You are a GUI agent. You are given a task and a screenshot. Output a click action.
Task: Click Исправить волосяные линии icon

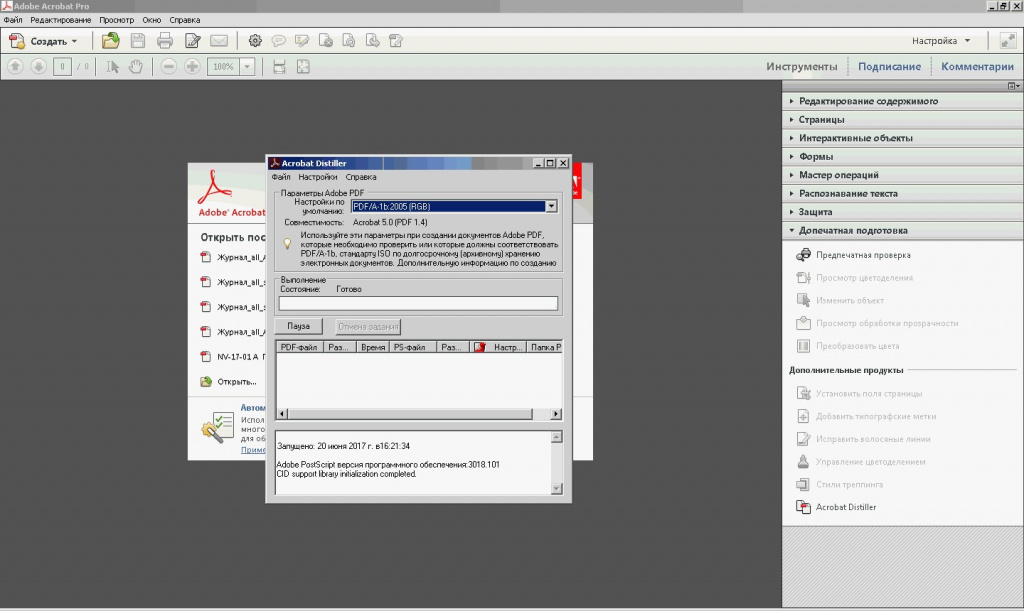click(803, 439)
